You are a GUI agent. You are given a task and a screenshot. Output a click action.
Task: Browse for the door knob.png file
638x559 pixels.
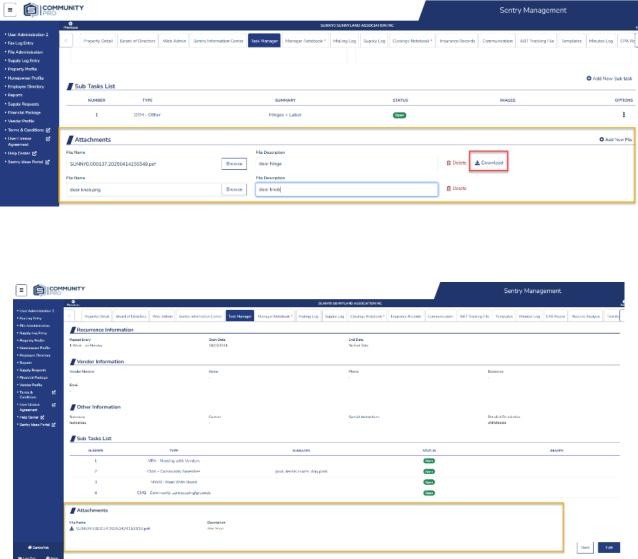pos(234,188)
